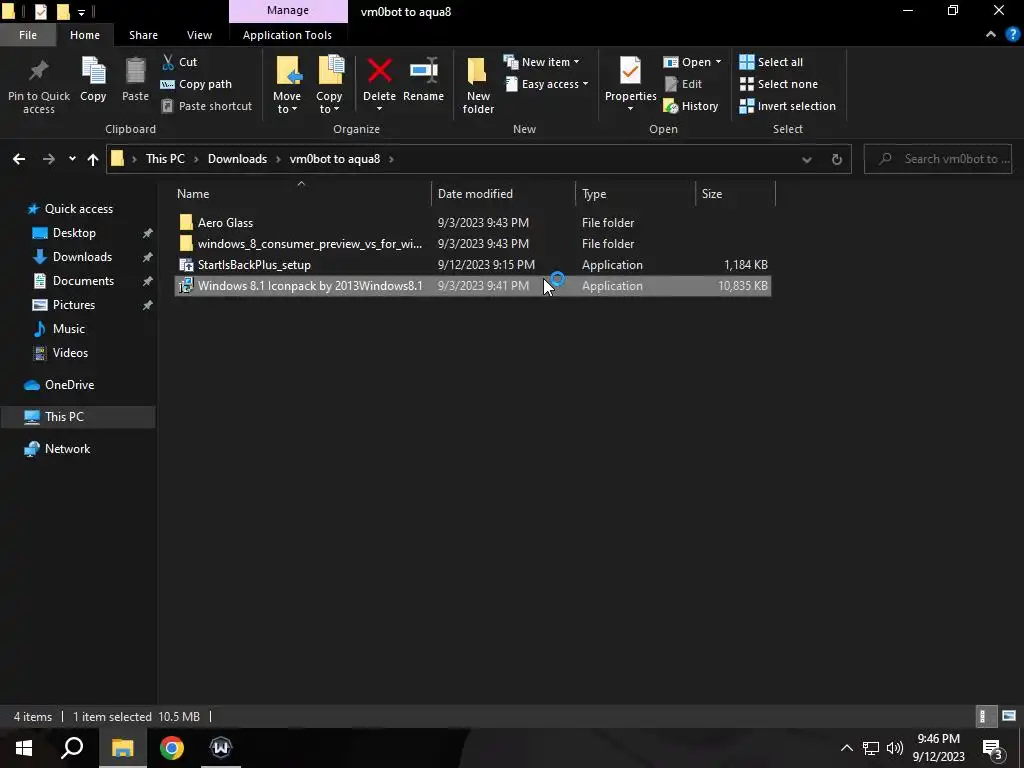Open Explorer help icon
The width and height of the screenshot is (1024, 768).
[x=1013, y=35]
